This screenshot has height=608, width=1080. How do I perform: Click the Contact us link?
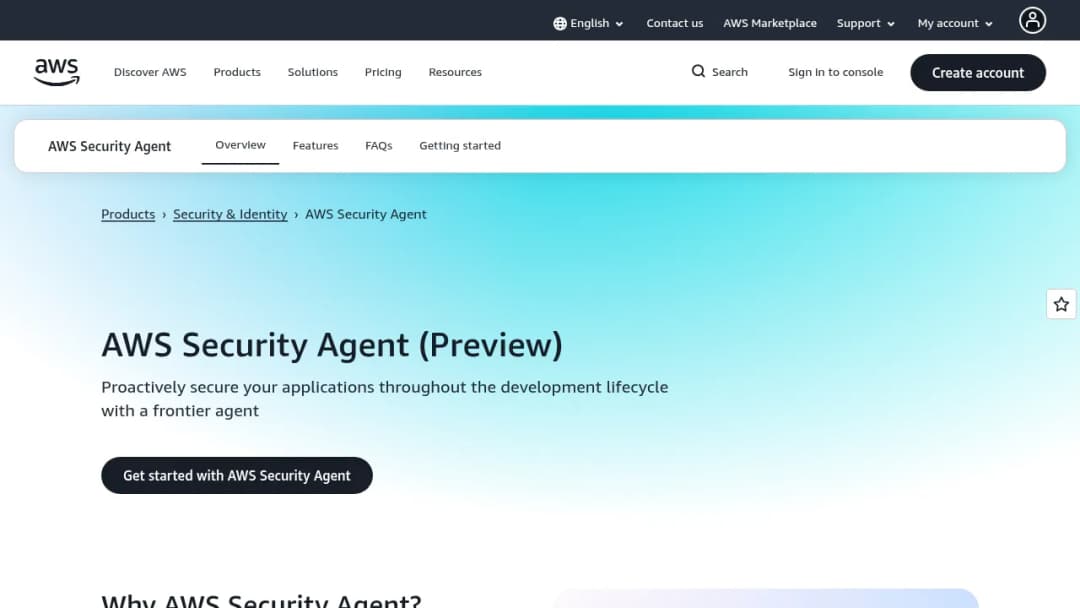674,23
